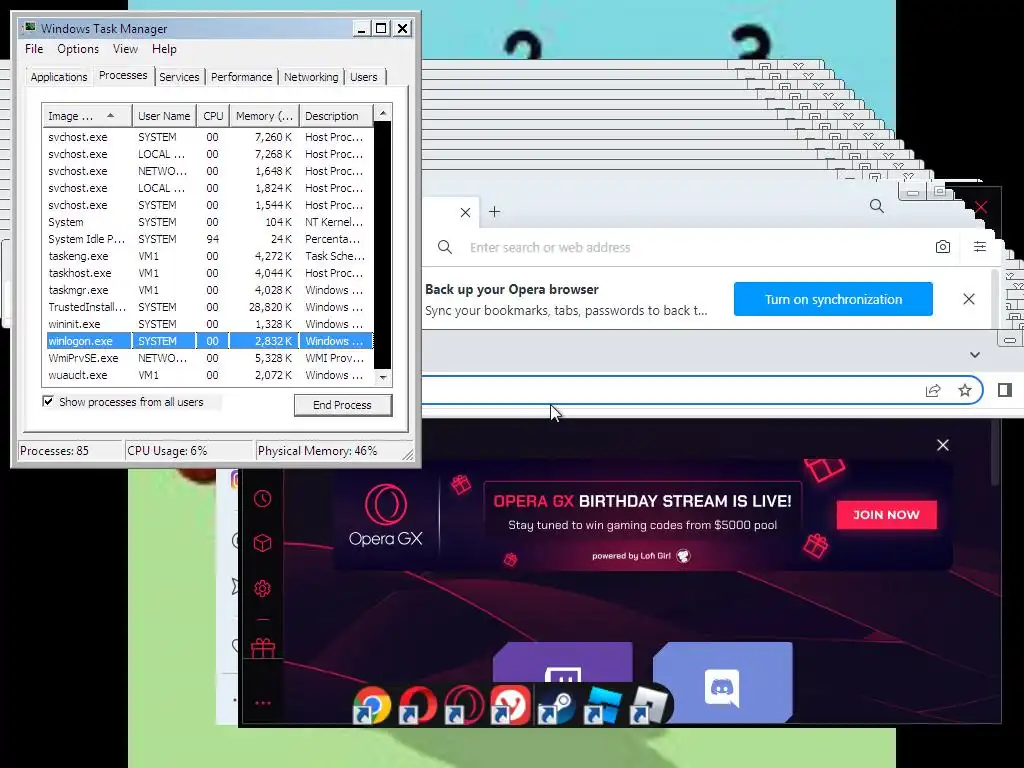Viewport: 1024px width, 768px height.
Task: Sort by User Name column header
Action: coord(164,116)
